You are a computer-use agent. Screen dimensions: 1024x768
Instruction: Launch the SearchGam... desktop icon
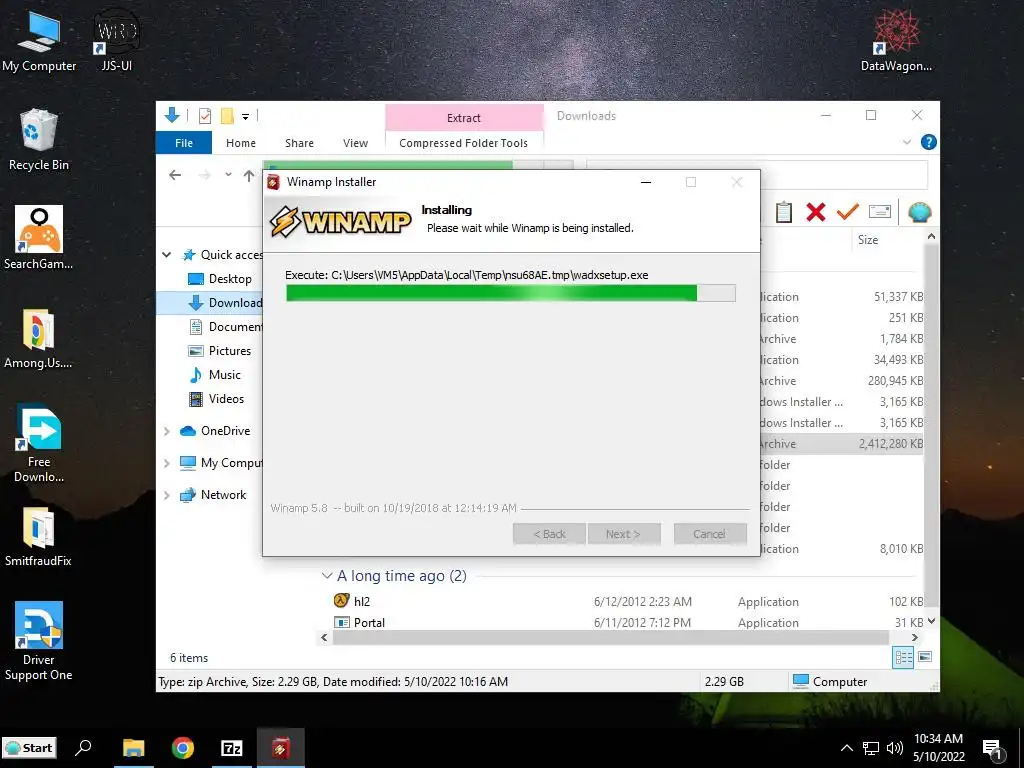pyautogui.click(x=39, y=238)
